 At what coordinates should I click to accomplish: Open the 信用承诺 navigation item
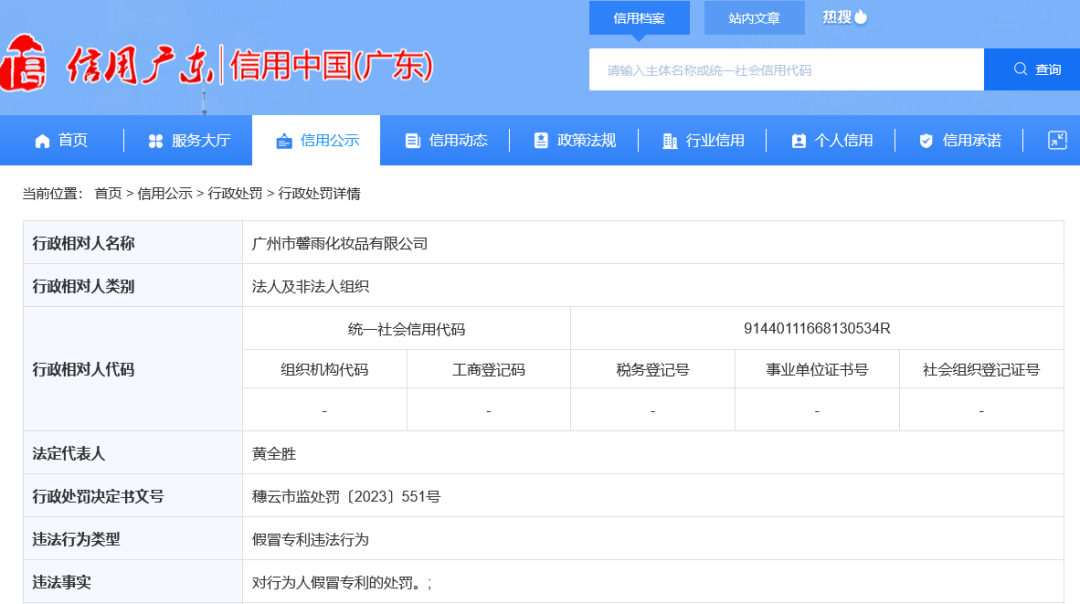[x=960, y=140]
